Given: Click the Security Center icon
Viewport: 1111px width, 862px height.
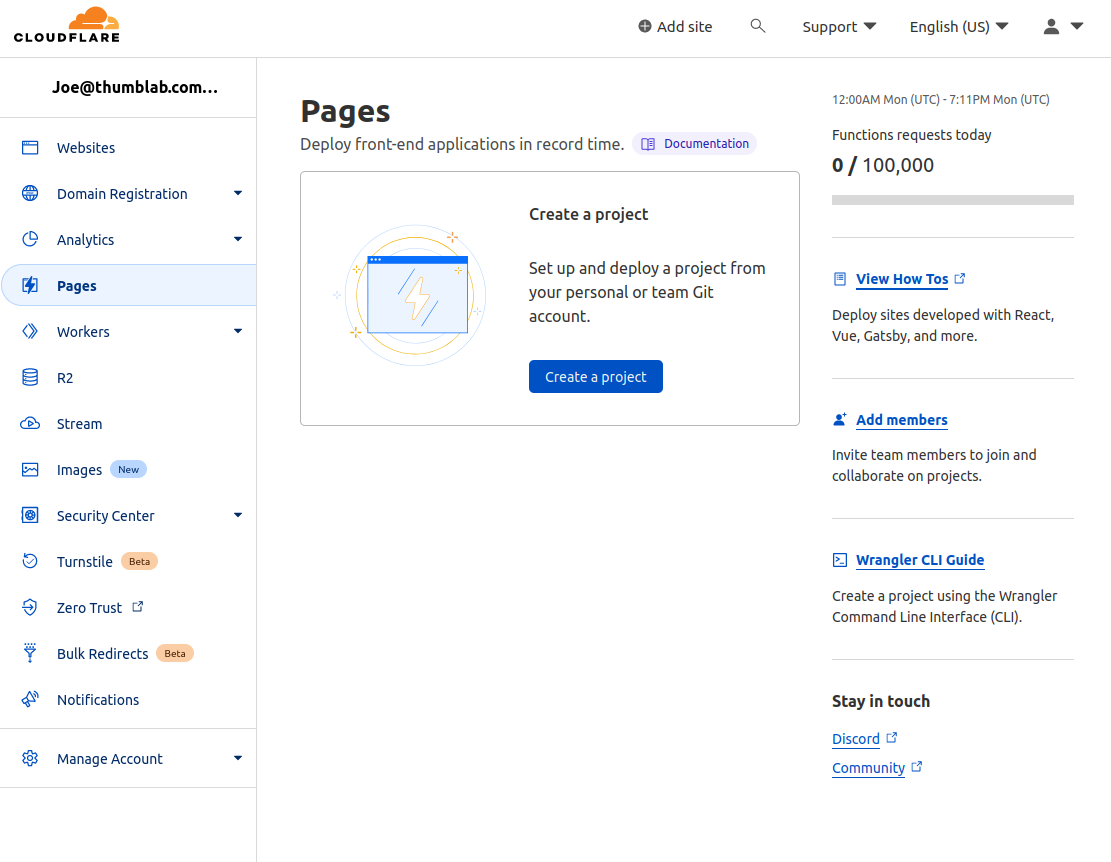Looking at the screenshot, I should point(30,515).
